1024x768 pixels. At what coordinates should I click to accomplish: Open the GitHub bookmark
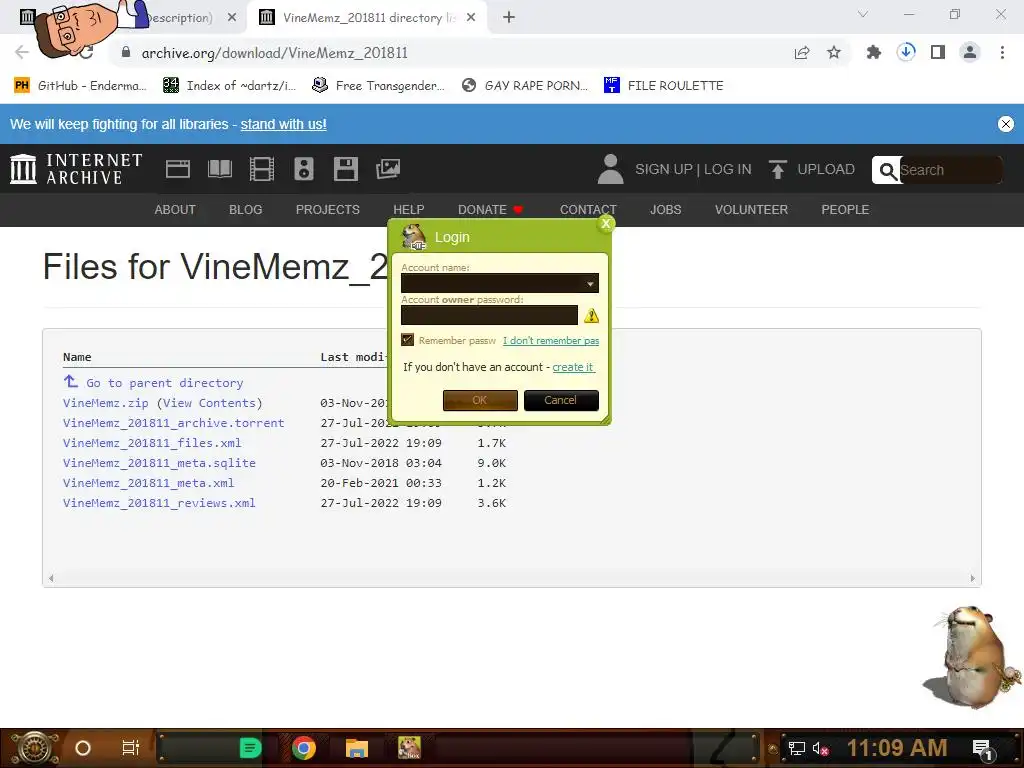pos(81,86)
